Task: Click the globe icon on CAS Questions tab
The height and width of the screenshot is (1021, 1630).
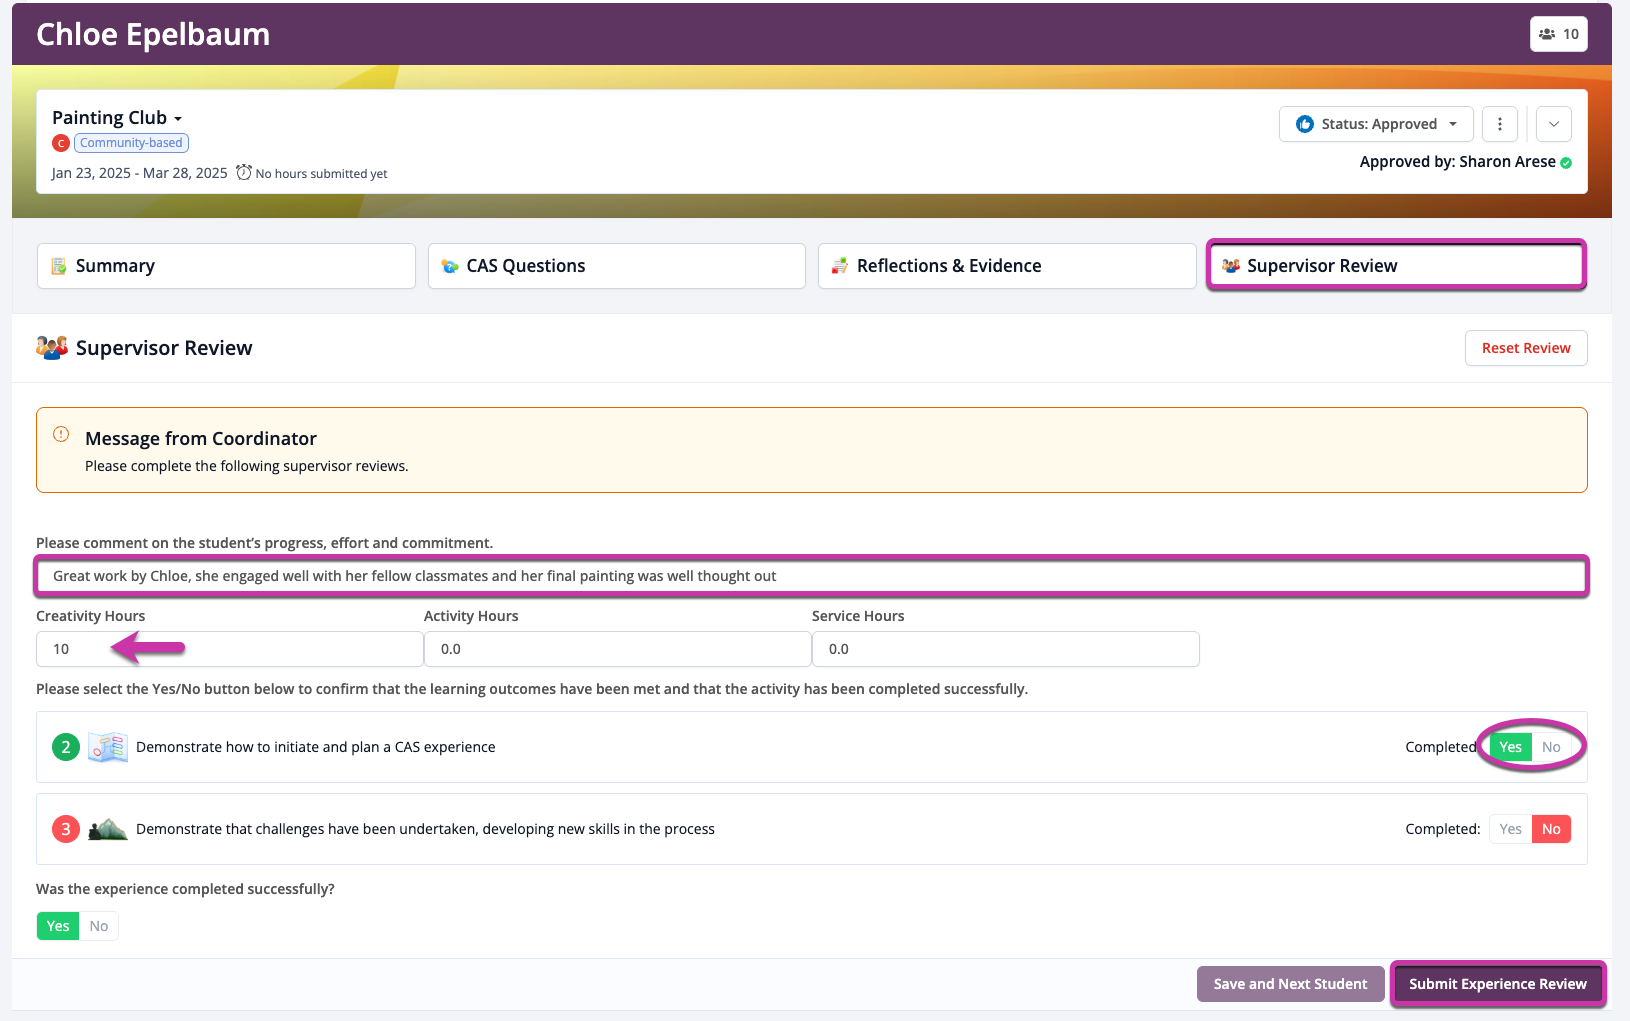Action: point(448,265)
